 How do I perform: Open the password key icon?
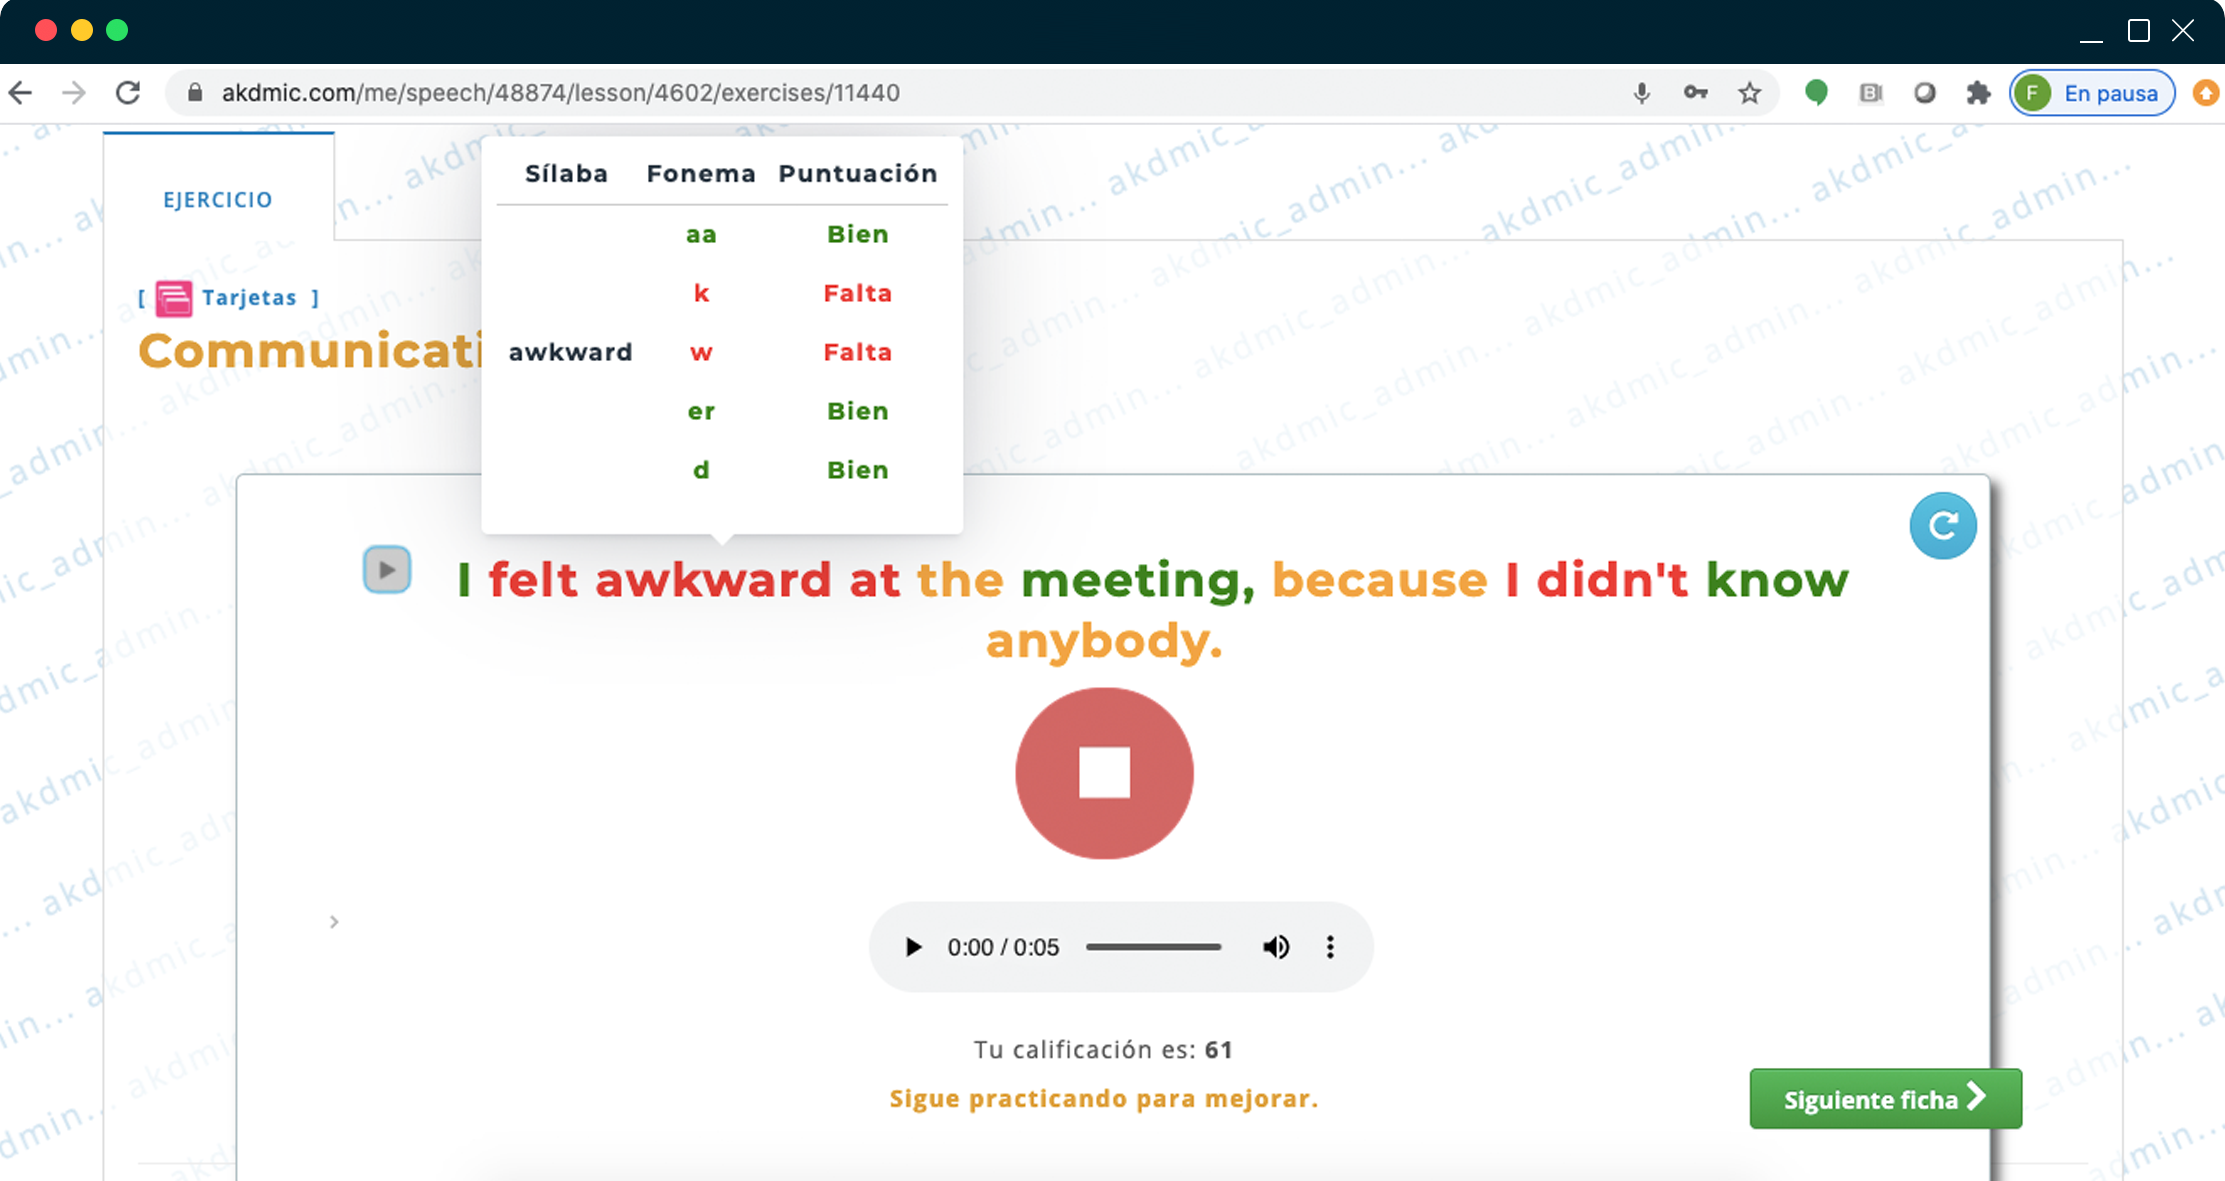point(1695,93)
